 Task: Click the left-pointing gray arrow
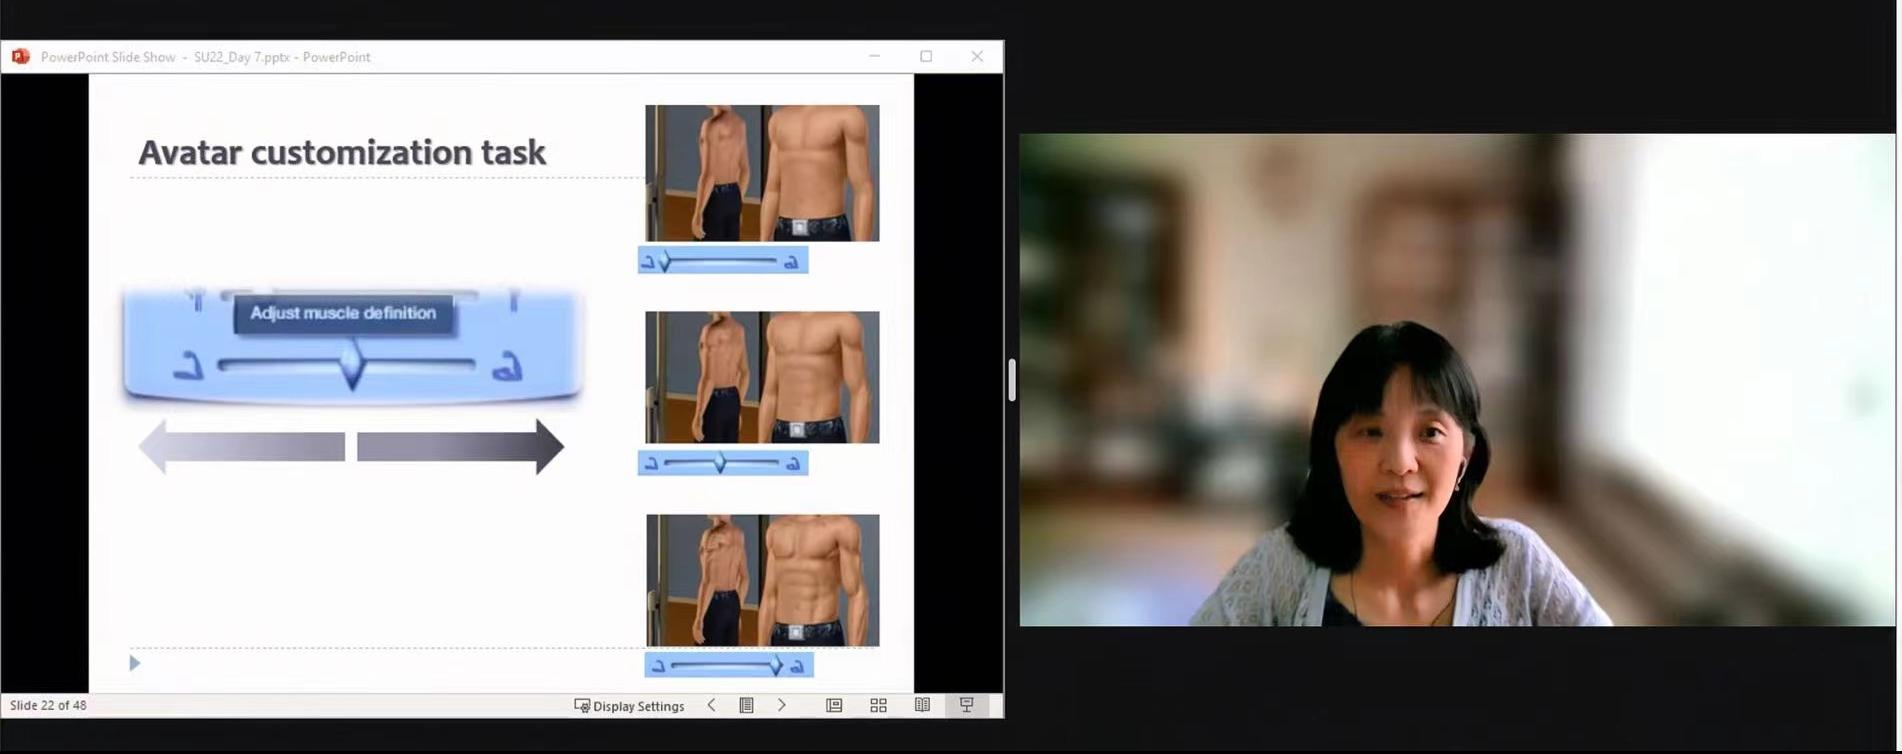pyautogui.click(x=242, y=447)
